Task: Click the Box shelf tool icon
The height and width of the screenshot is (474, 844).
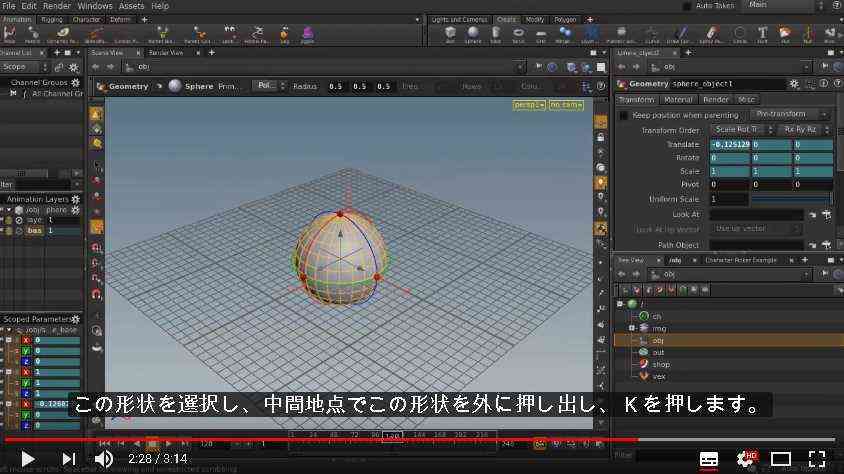Action: [450, 33]
